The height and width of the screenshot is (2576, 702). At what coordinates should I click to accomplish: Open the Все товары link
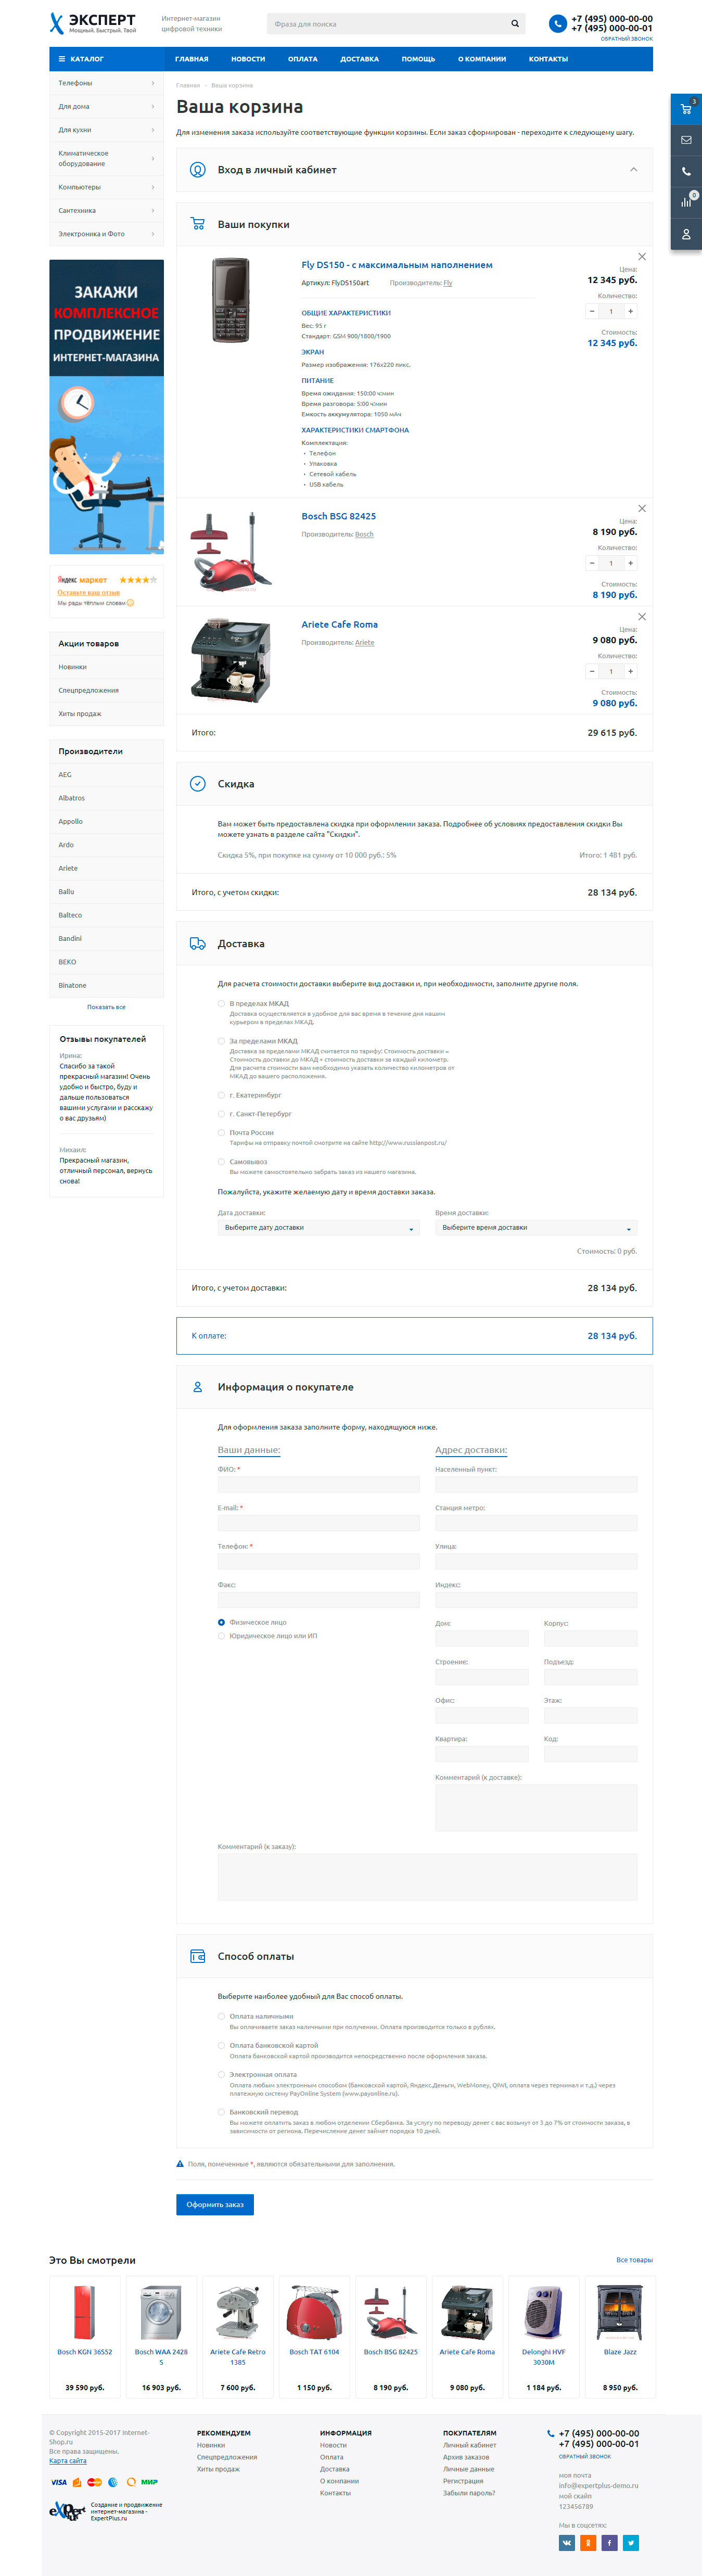coord(634,2260)
